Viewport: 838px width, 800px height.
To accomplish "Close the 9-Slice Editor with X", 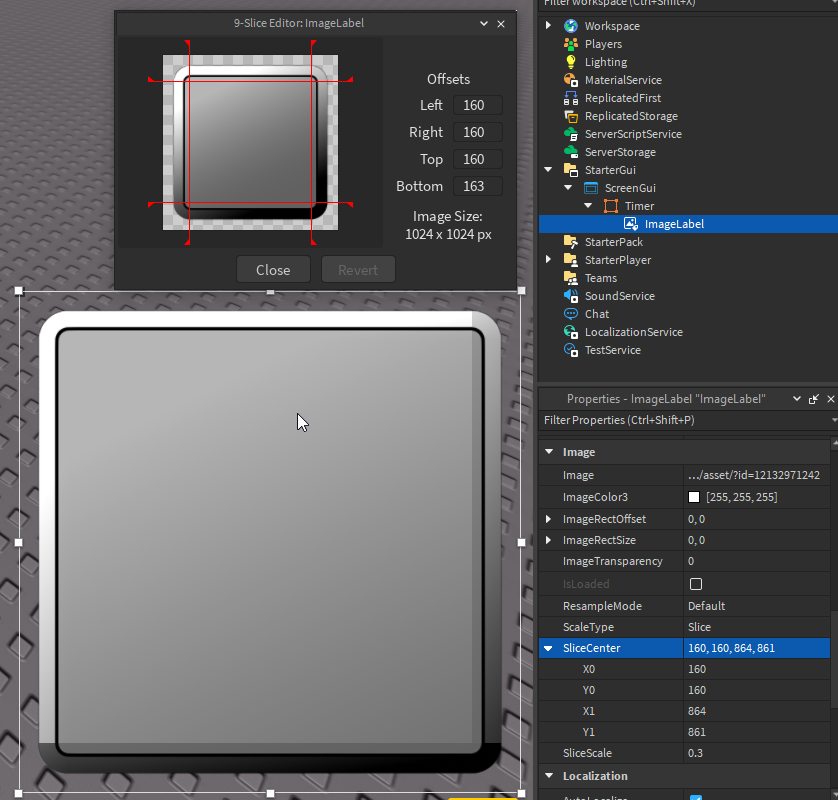I will (x=501, y=24).
